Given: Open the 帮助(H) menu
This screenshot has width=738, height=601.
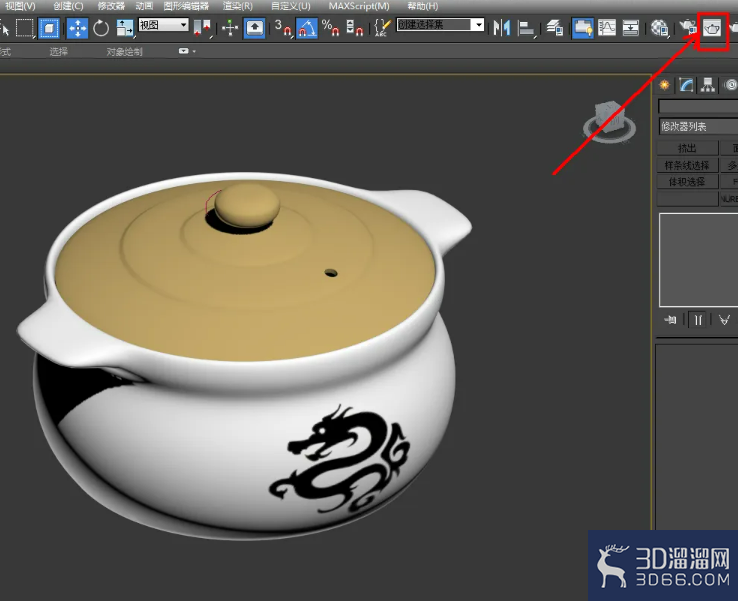Looking at the screenshot, I should 423,6.
